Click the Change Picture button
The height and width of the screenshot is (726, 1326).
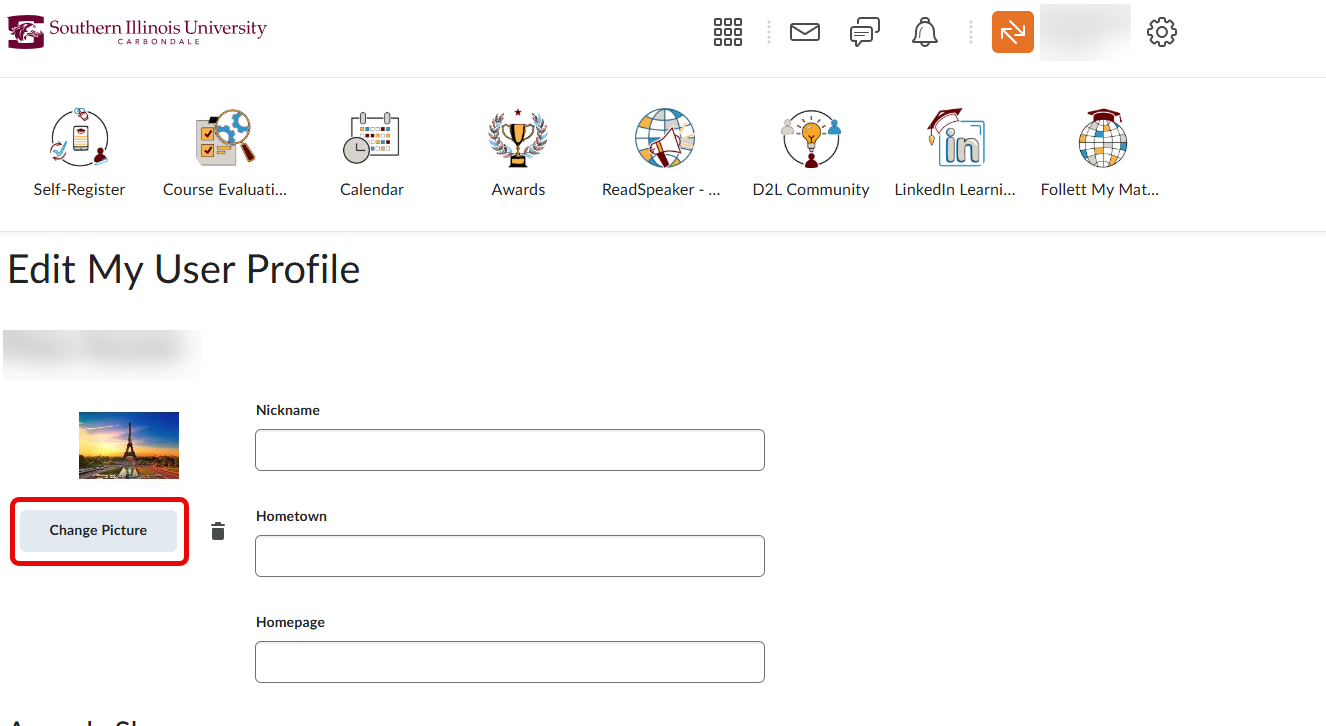98,530
